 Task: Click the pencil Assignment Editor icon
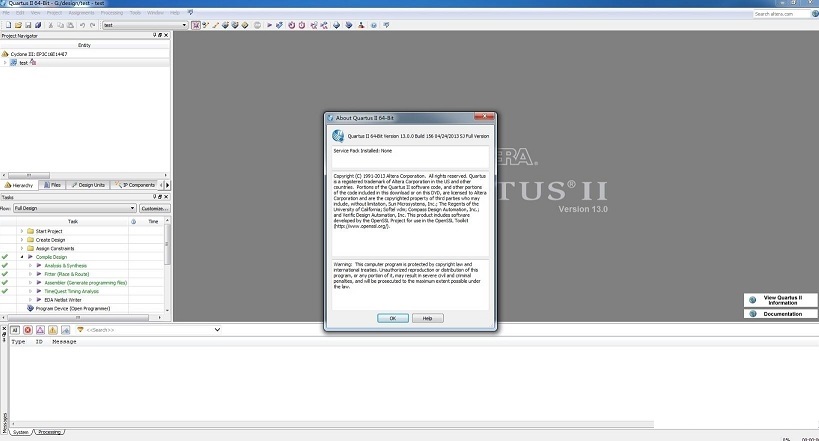pyautogui.click(x=215, y=25)
